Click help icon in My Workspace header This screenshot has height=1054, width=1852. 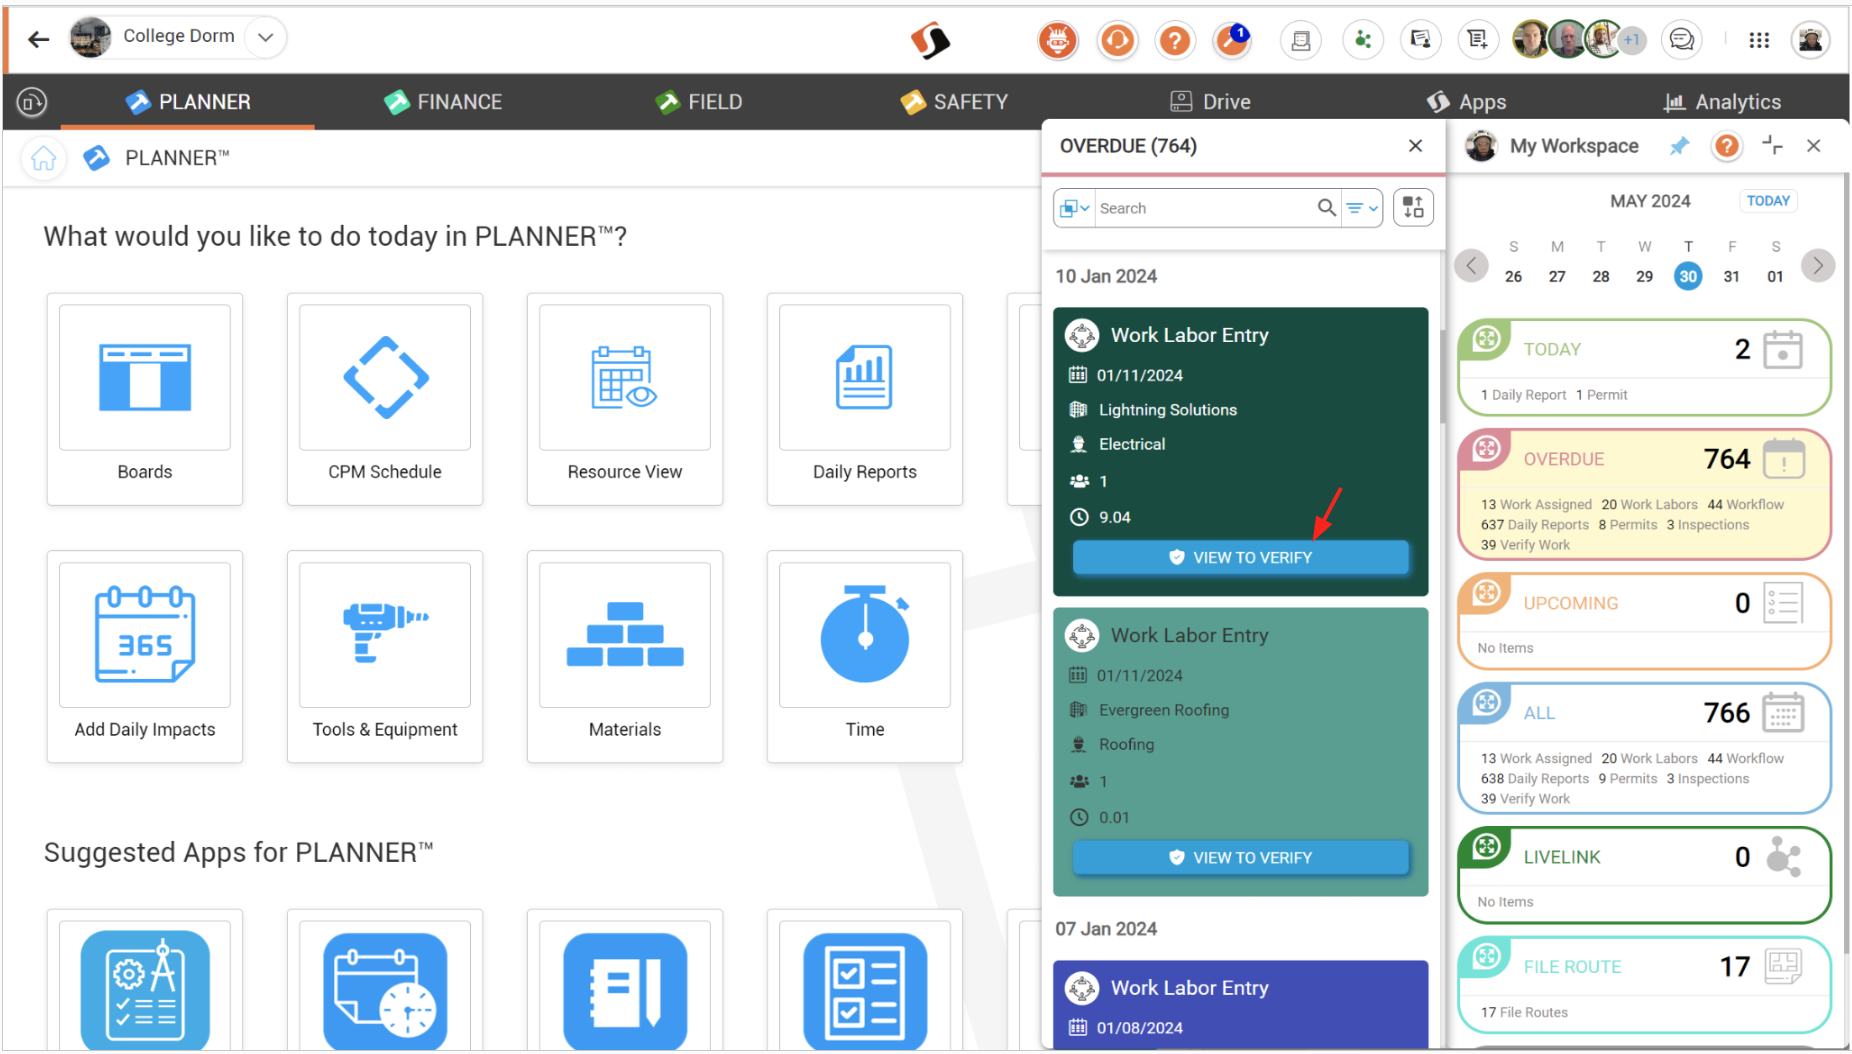tap(1726, 146)
